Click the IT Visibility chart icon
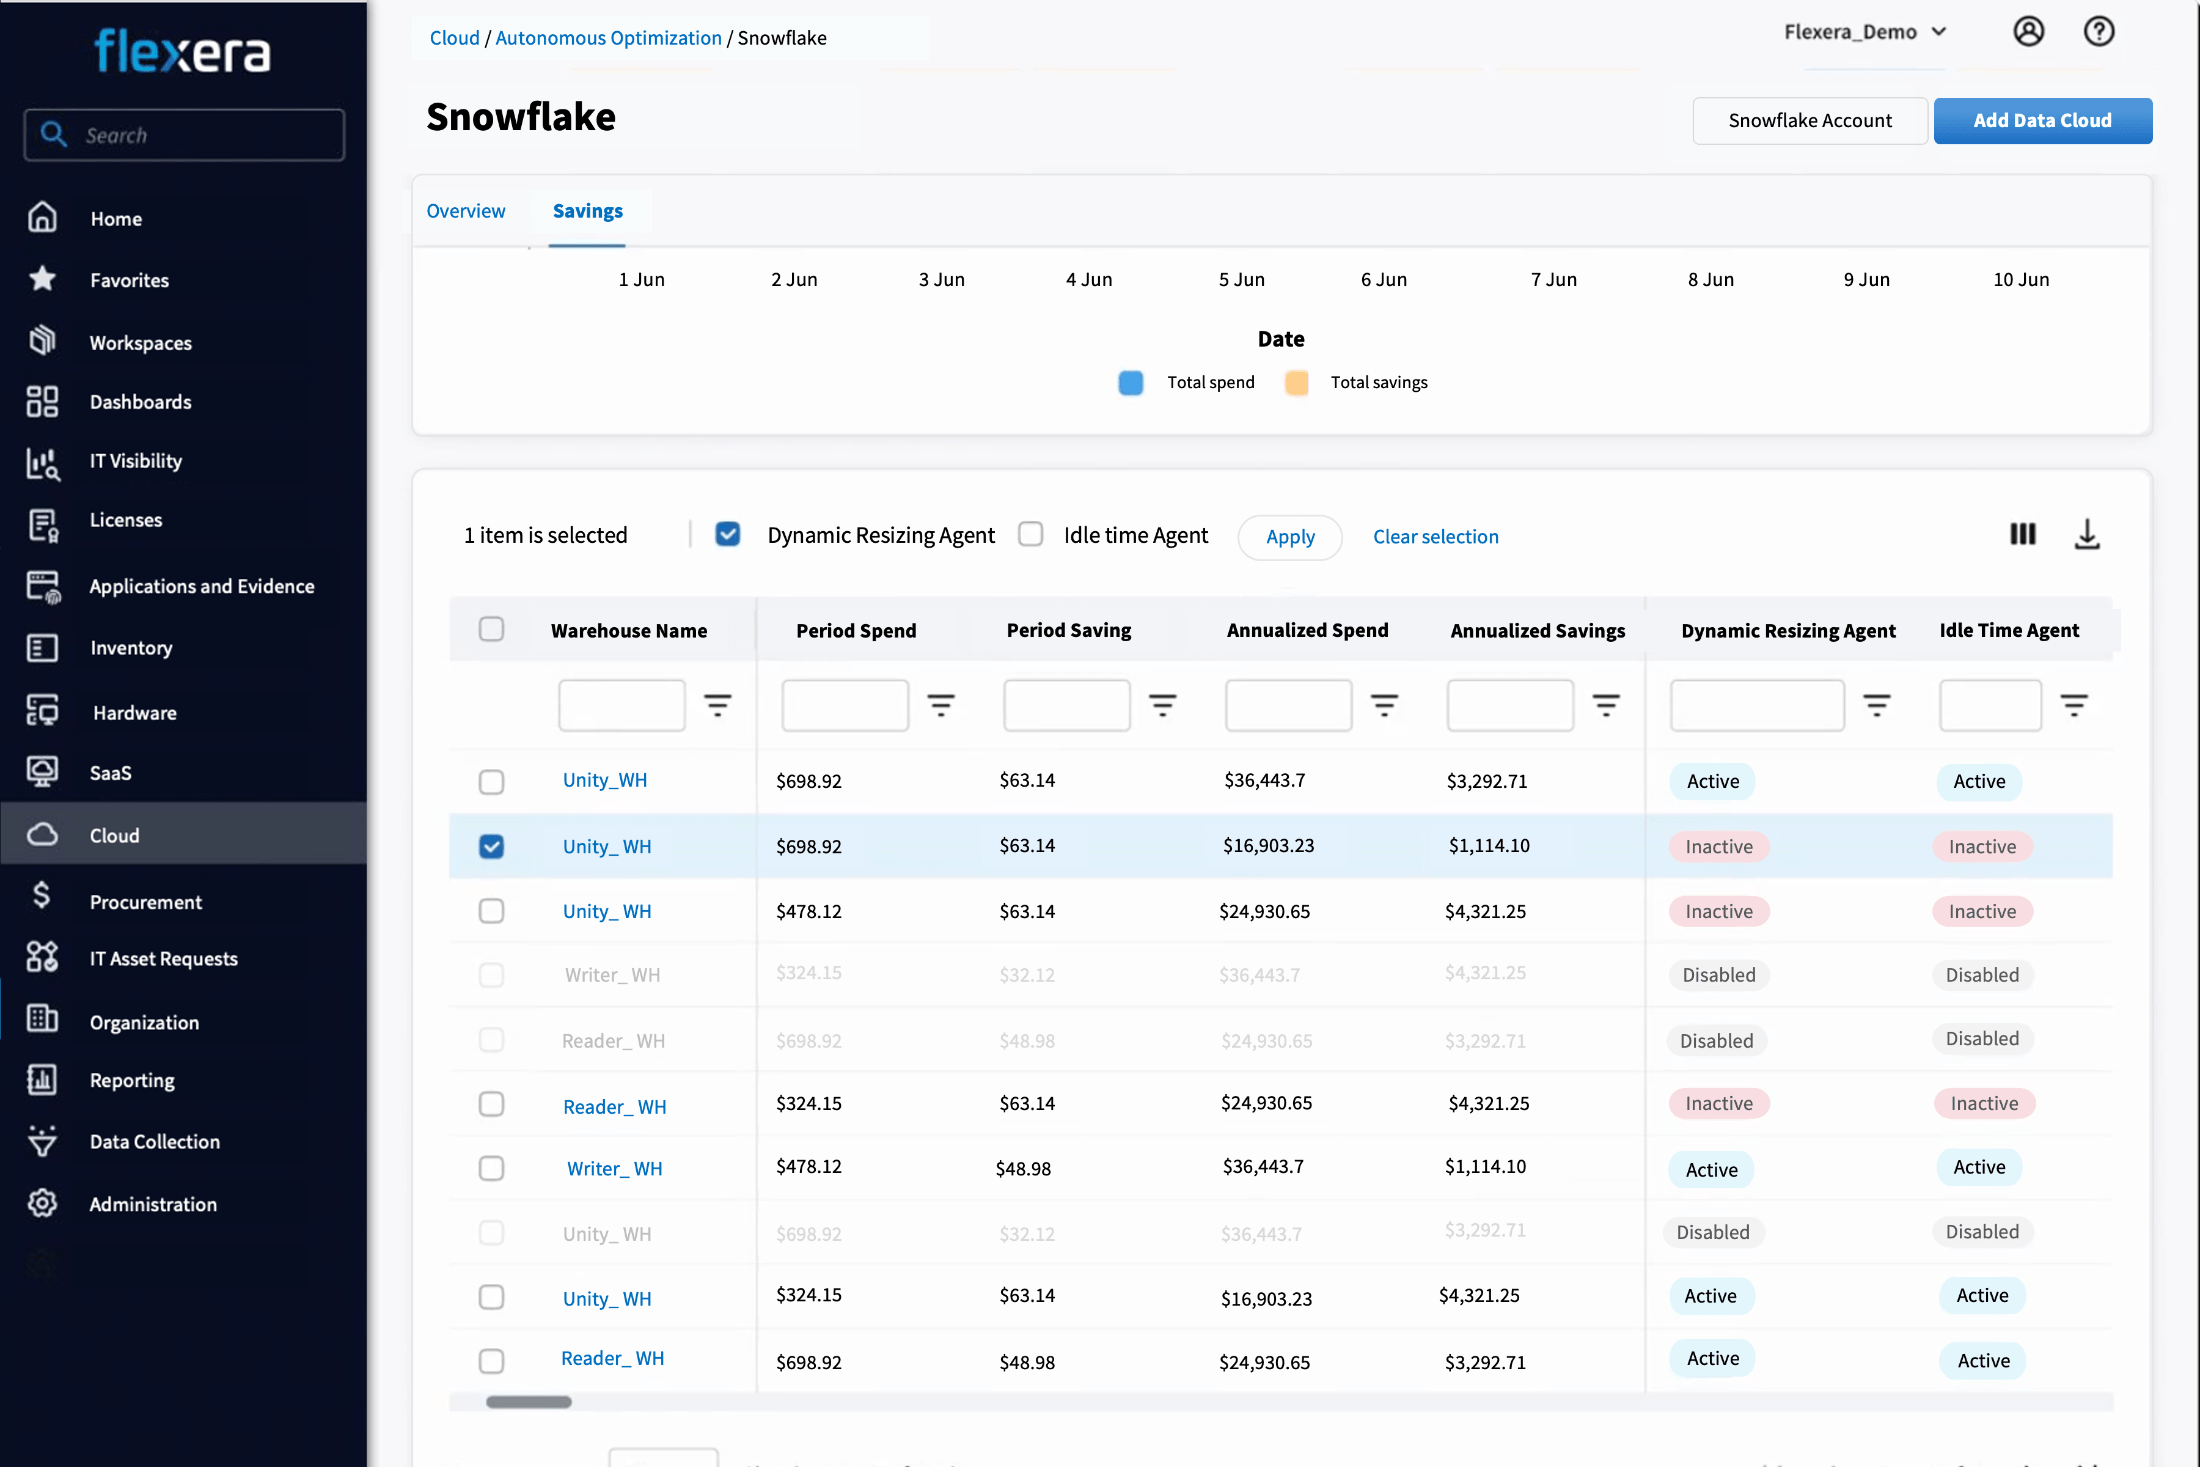This screenshot has width=2200, height=1467. pyautogui.click(x=42, y=462)
